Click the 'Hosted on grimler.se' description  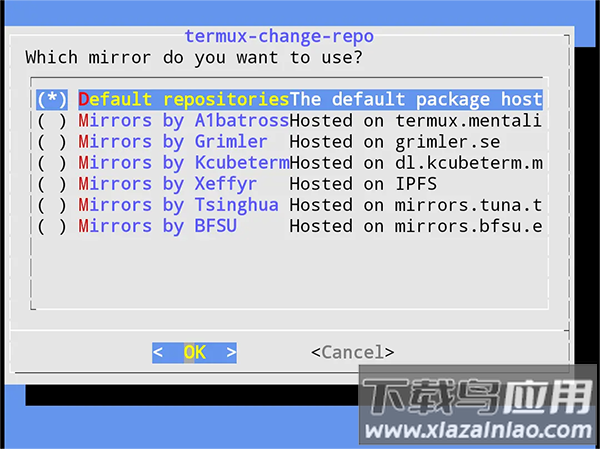point(395,142)
